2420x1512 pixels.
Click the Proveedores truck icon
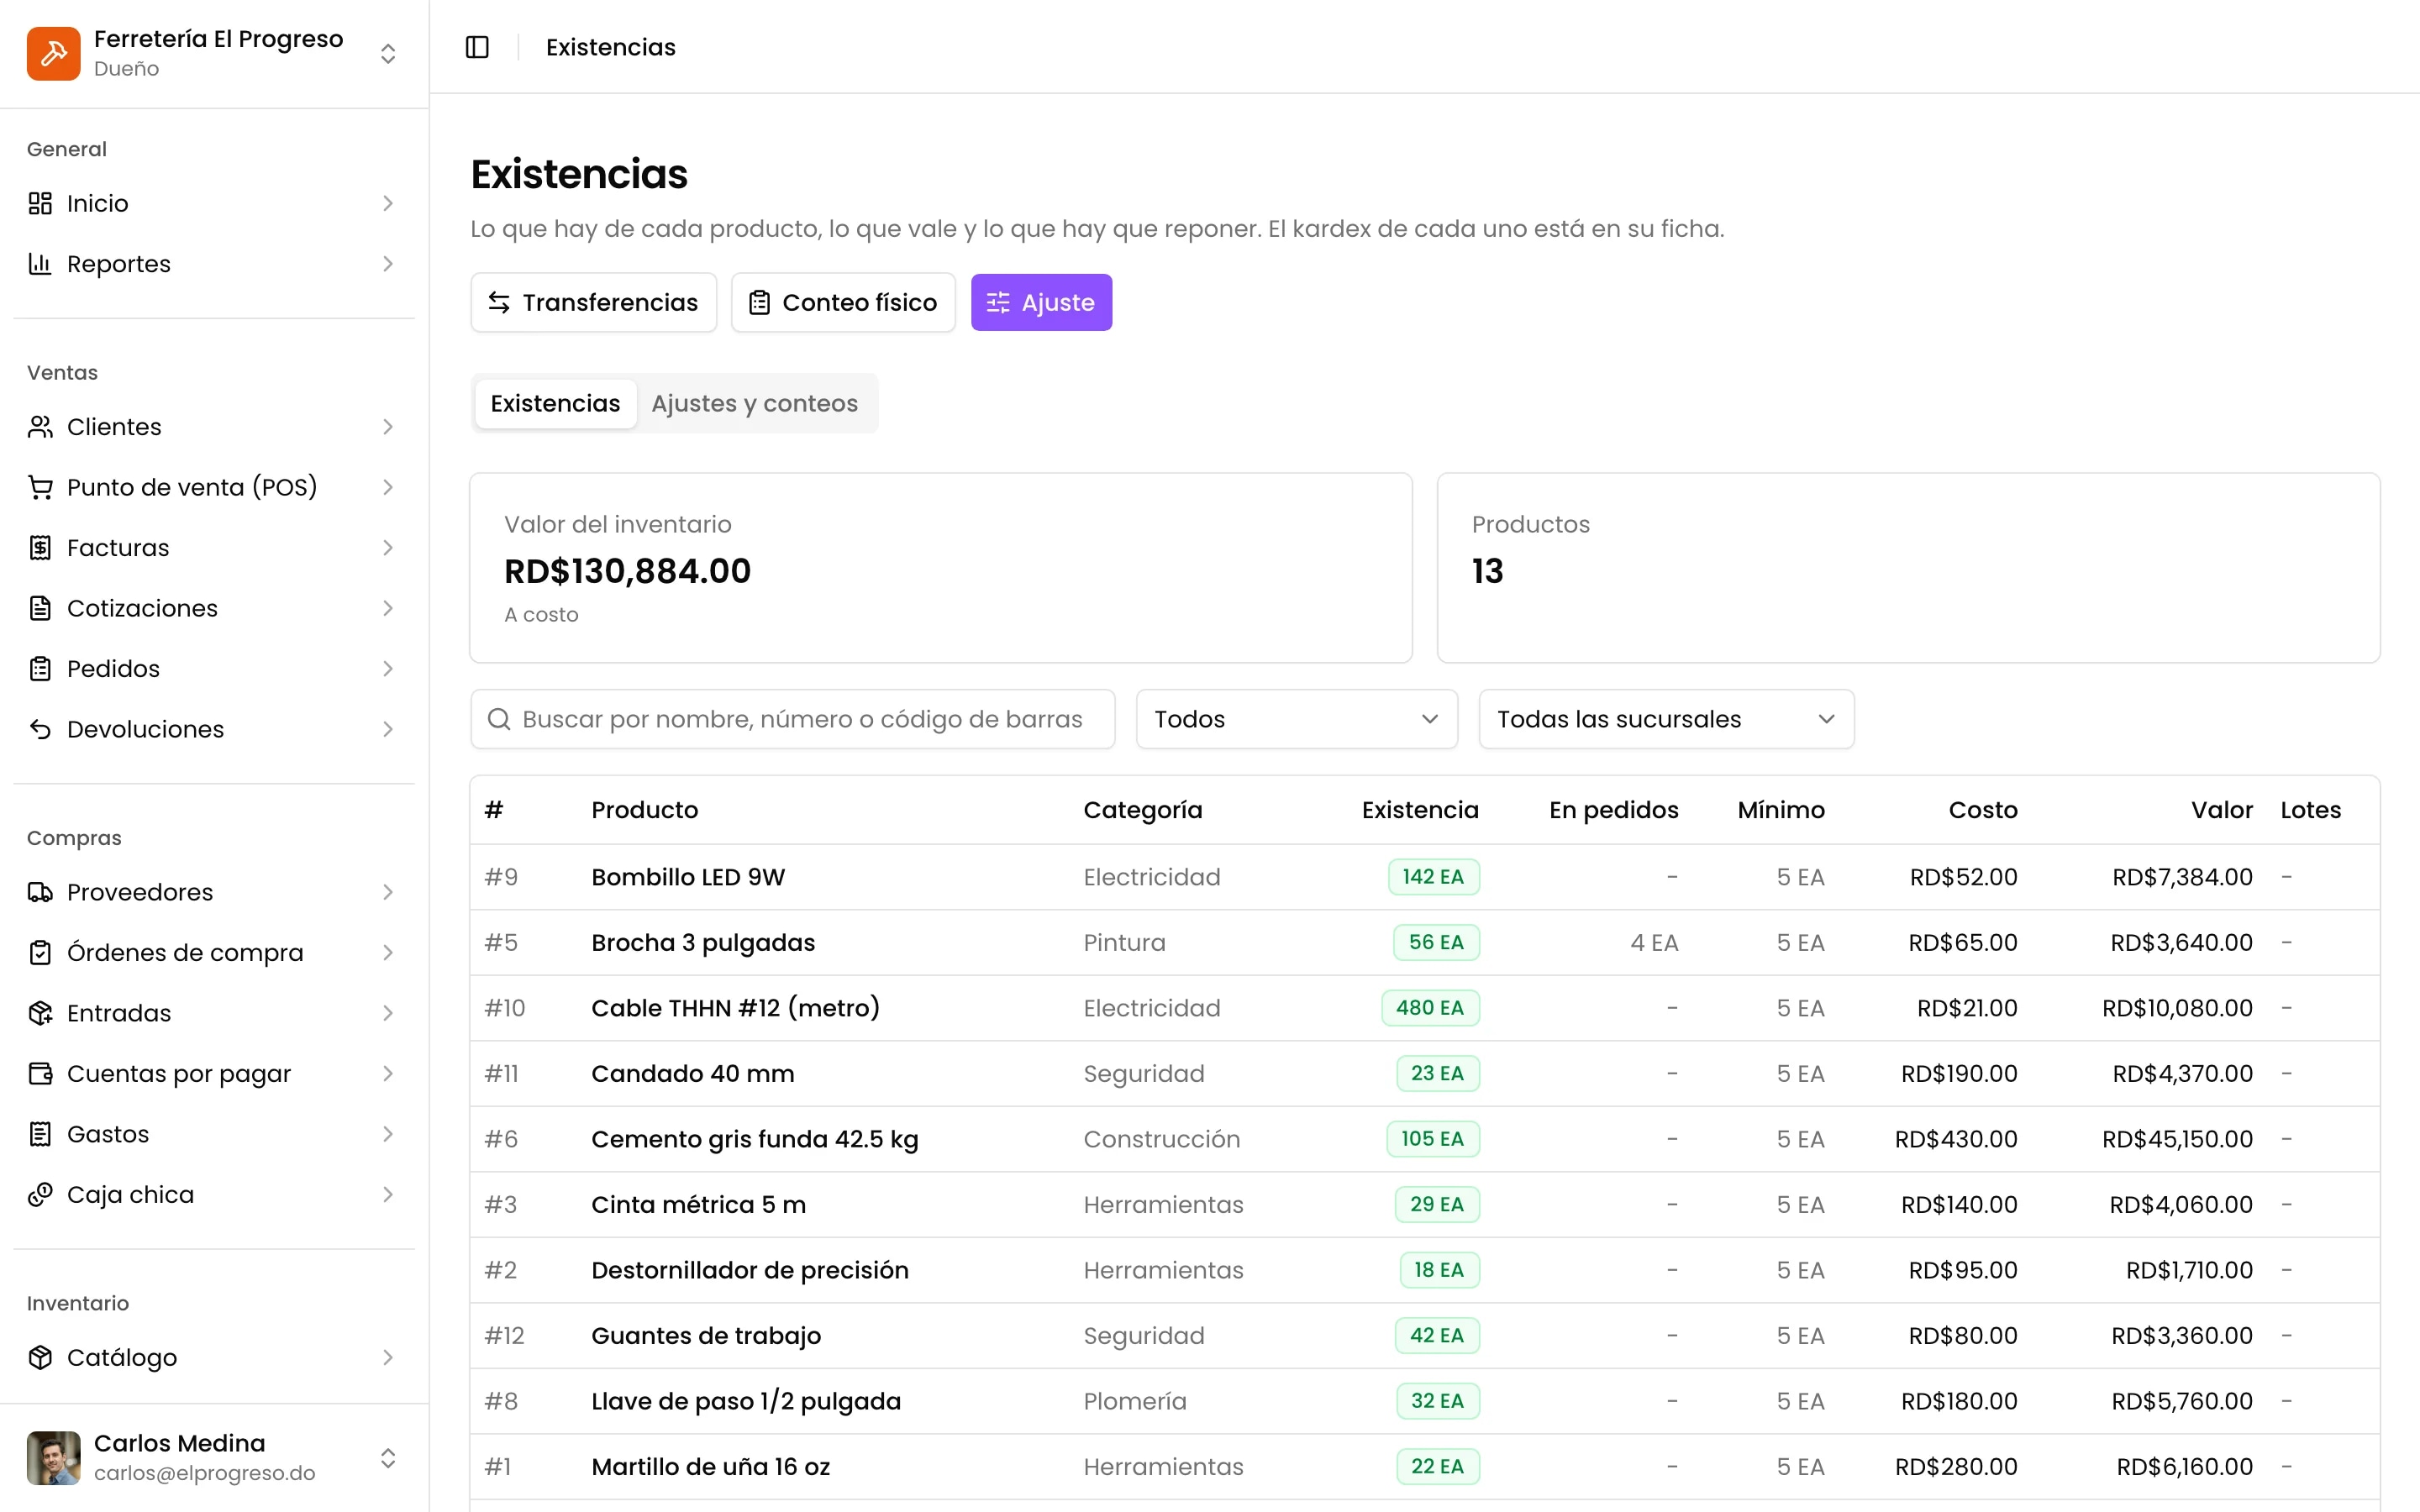[x=40, y=892]
